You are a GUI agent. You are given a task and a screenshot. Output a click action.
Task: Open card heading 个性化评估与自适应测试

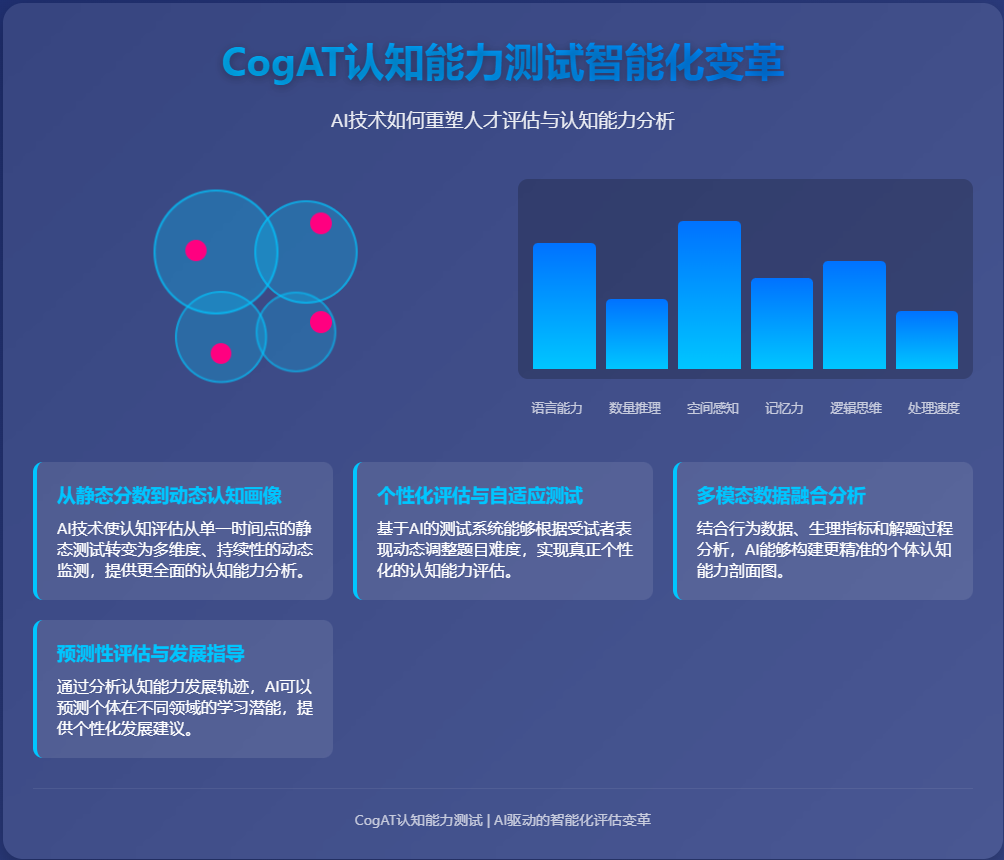[x=480, y=495]
